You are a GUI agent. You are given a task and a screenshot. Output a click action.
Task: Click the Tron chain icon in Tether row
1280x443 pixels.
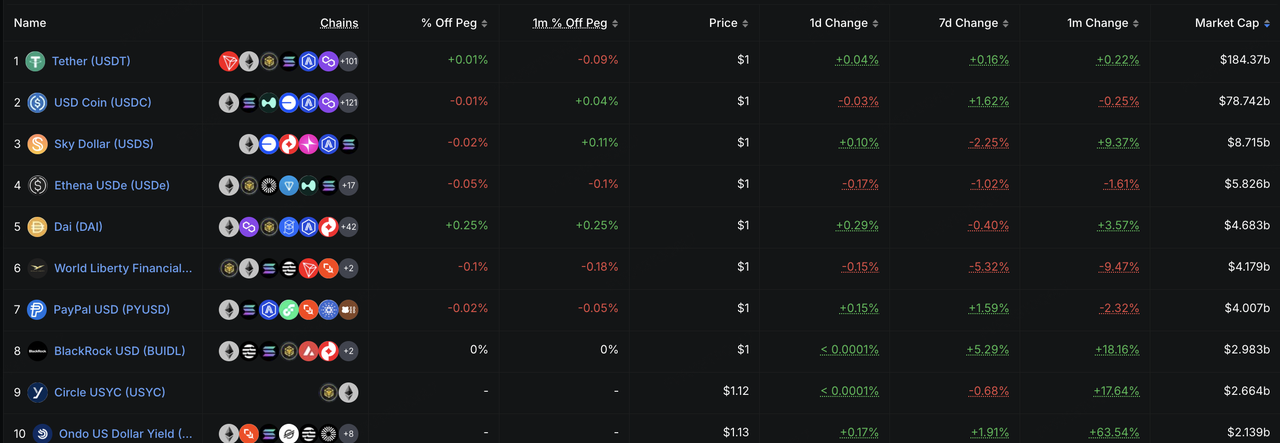(x=228, y=61)
